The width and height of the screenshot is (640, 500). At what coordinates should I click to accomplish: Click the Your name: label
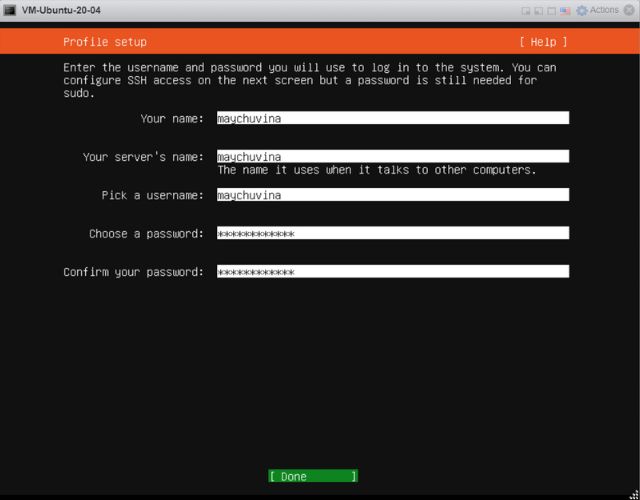coord(172,119)
